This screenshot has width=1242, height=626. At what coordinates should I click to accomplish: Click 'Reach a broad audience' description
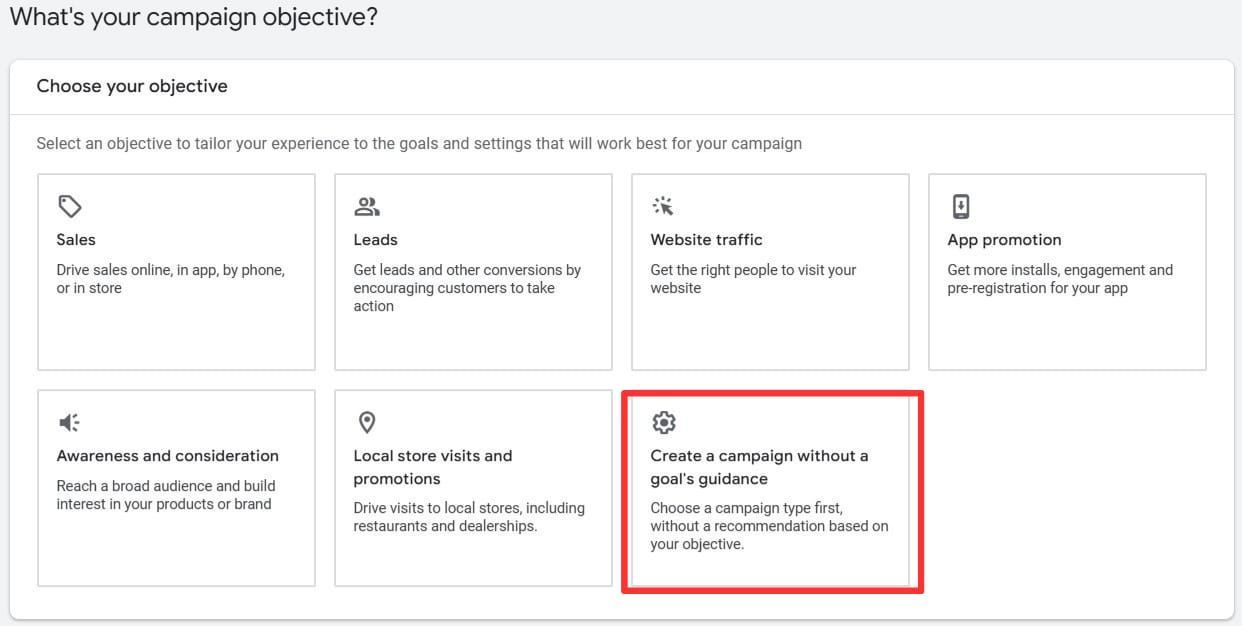[x=166, y=495]
